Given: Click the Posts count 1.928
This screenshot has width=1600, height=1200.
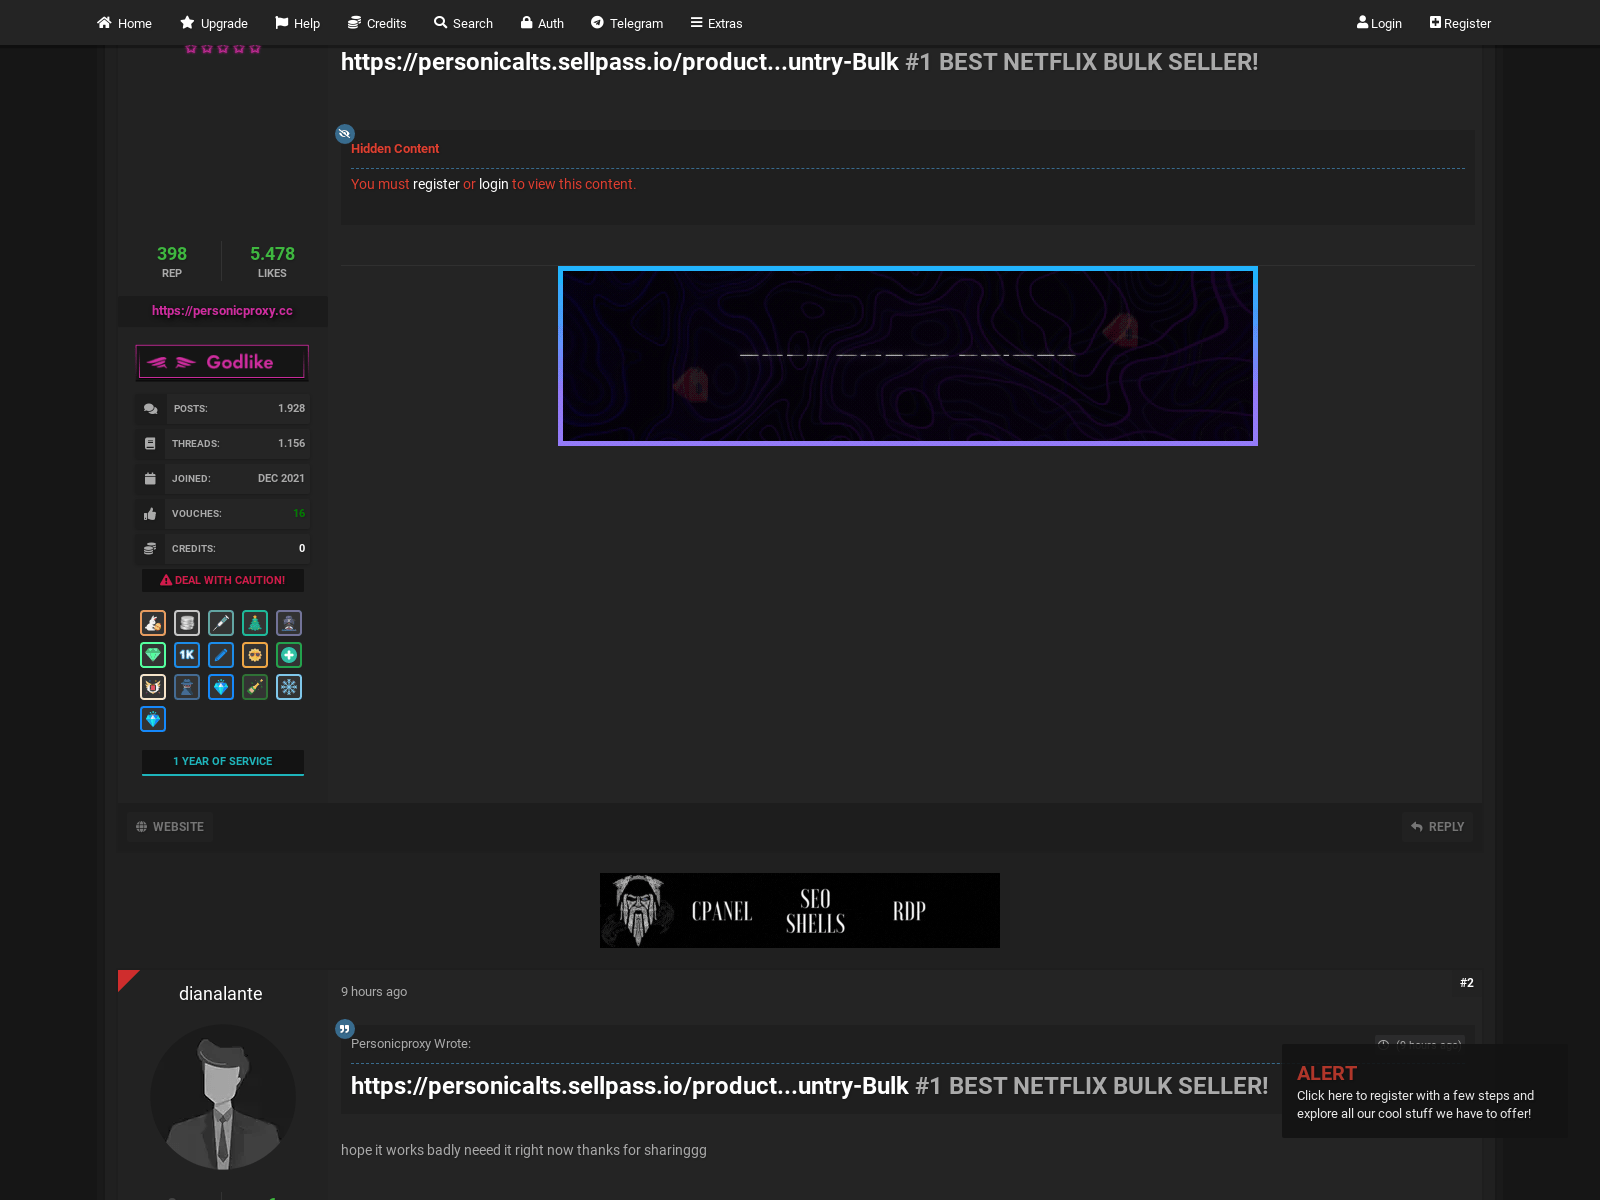Looking at the screenshot, I should pyautogui.click(x=292, y=409).
